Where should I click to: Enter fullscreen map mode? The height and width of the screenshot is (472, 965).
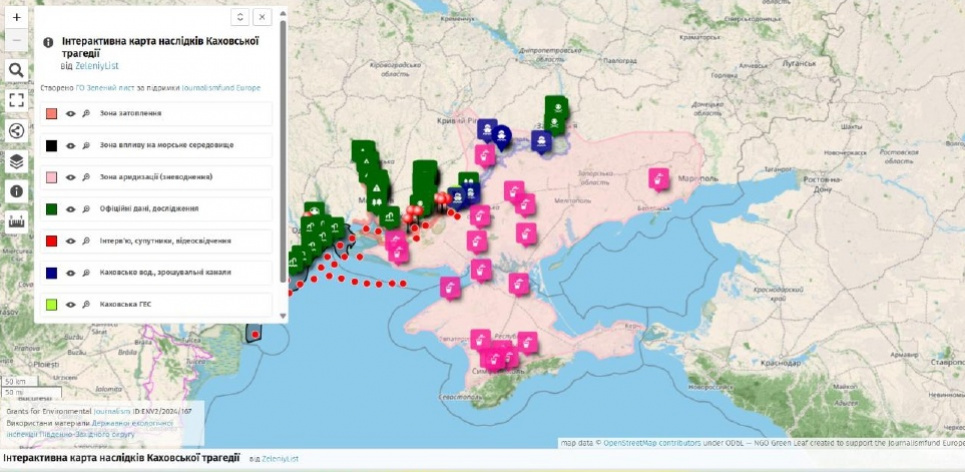(x=16, y=100)
